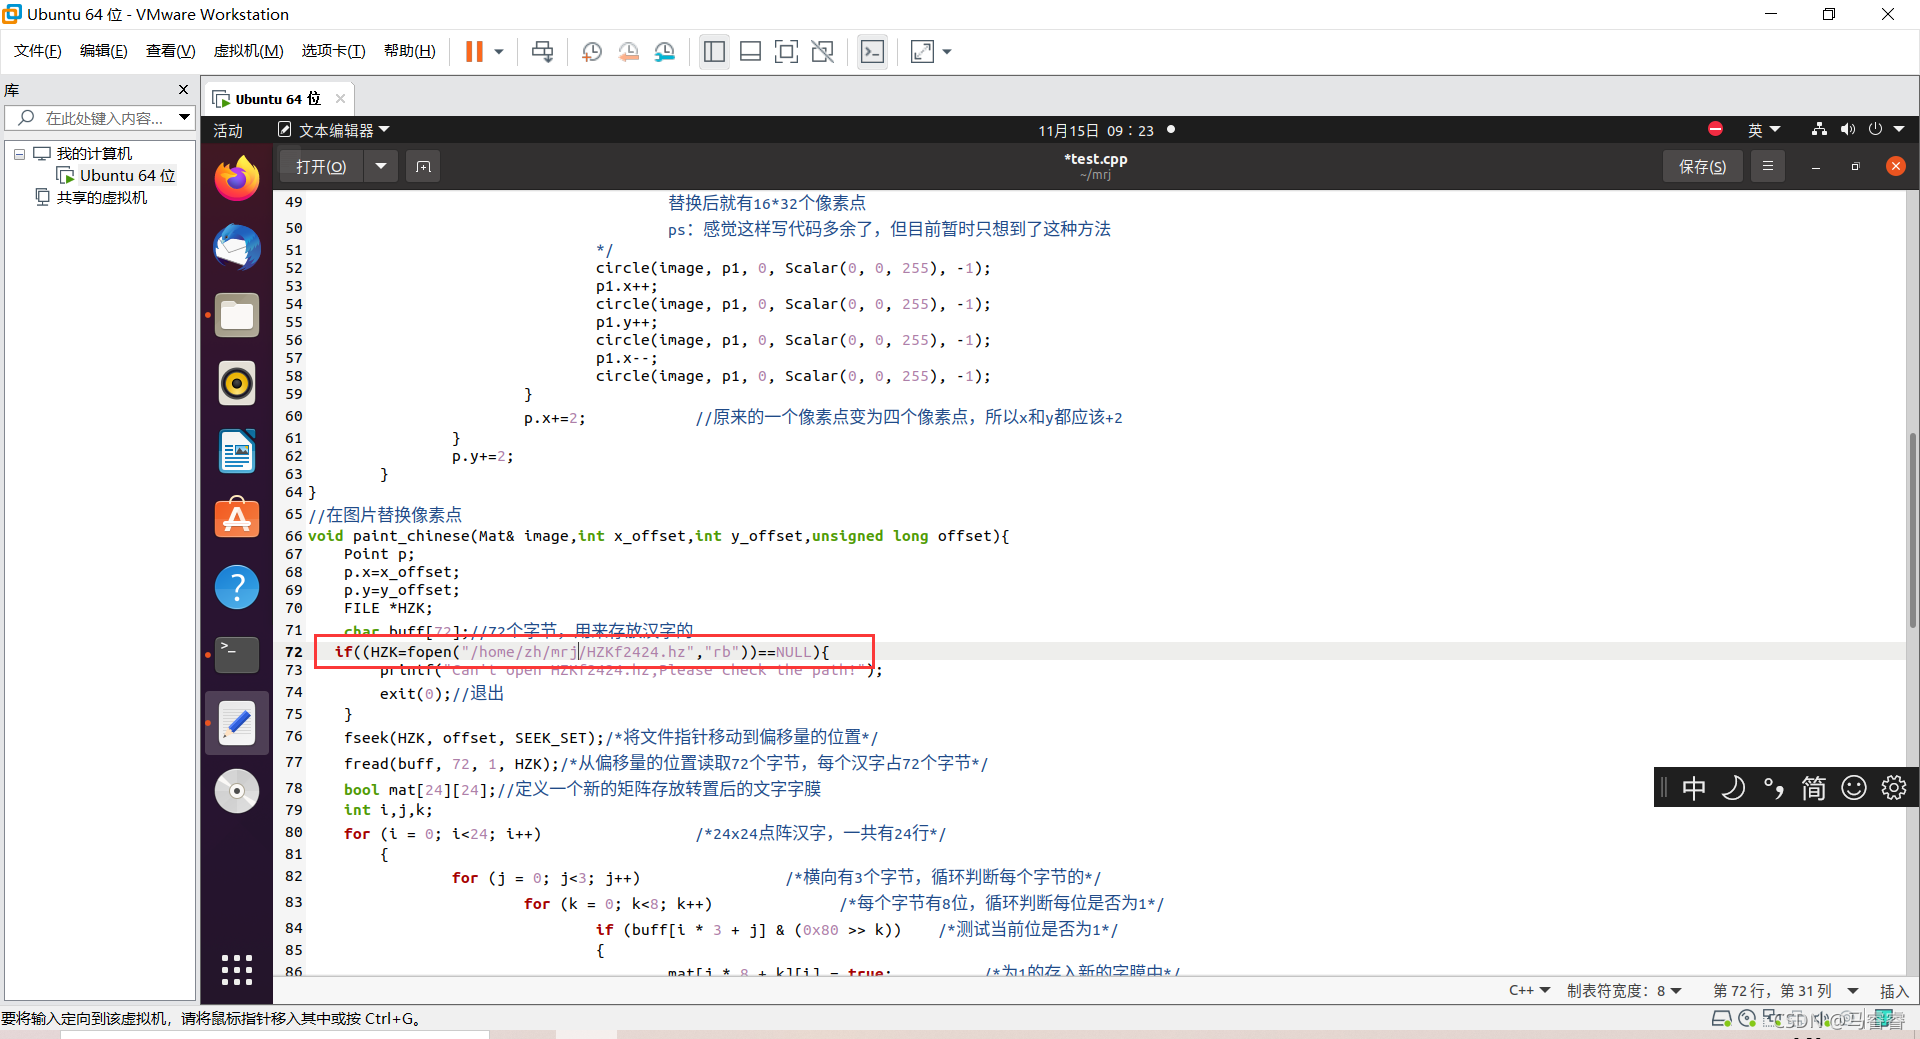Viewport: 1920px width, 1039px height.
Task: Open the library search filter dropdown
Action: coord(184,118)
